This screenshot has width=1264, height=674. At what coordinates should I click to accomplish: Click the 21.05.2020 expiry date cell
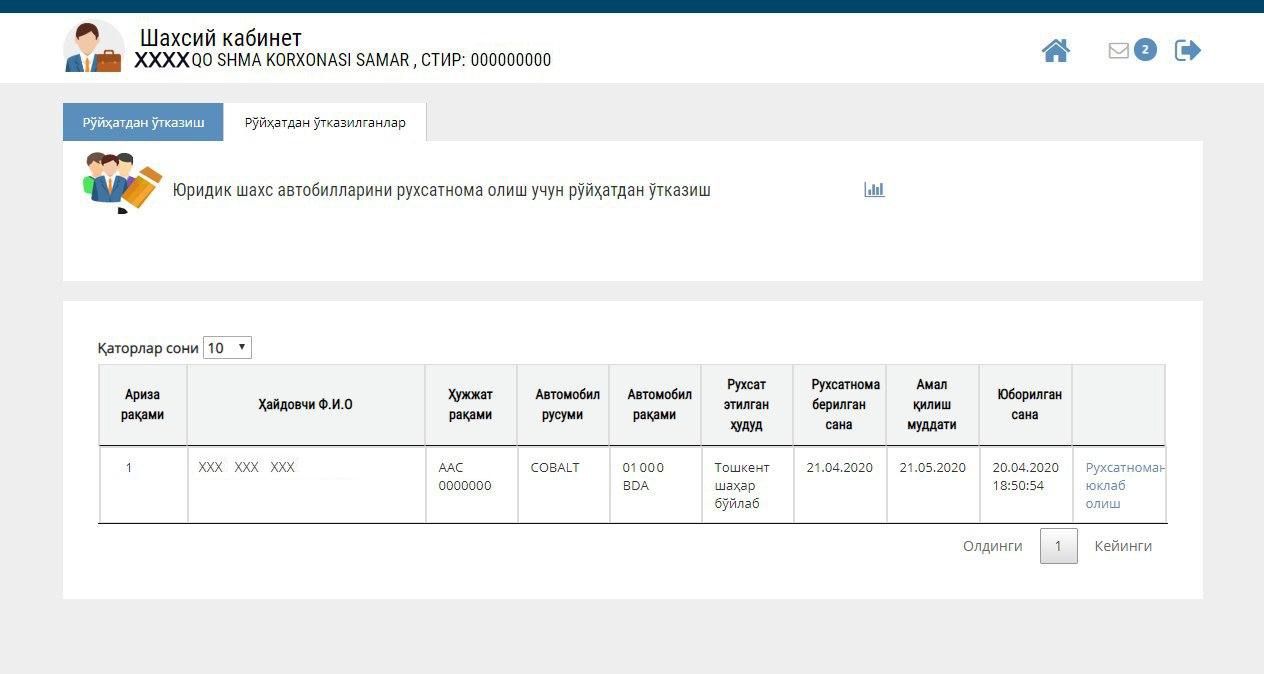(x=932, y=484)
